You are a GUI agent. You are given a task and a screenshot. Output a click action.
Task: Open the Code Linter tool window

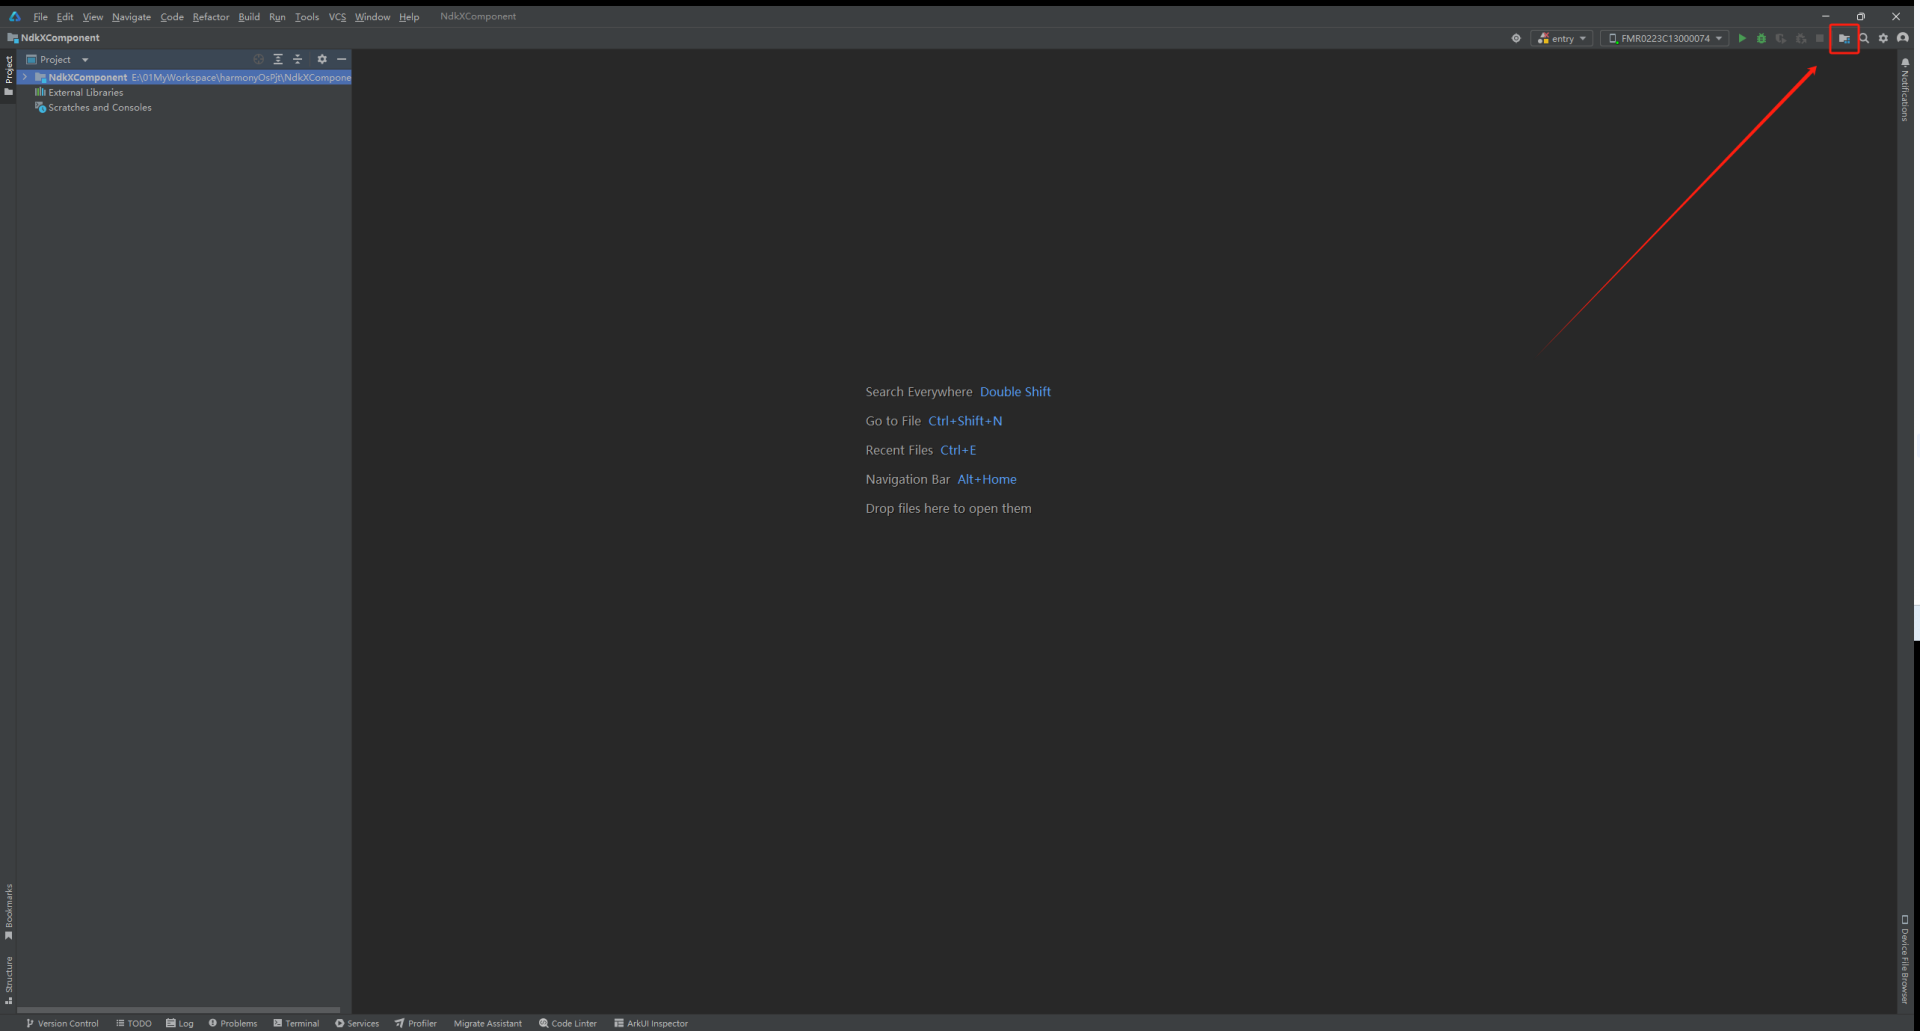568,1023
